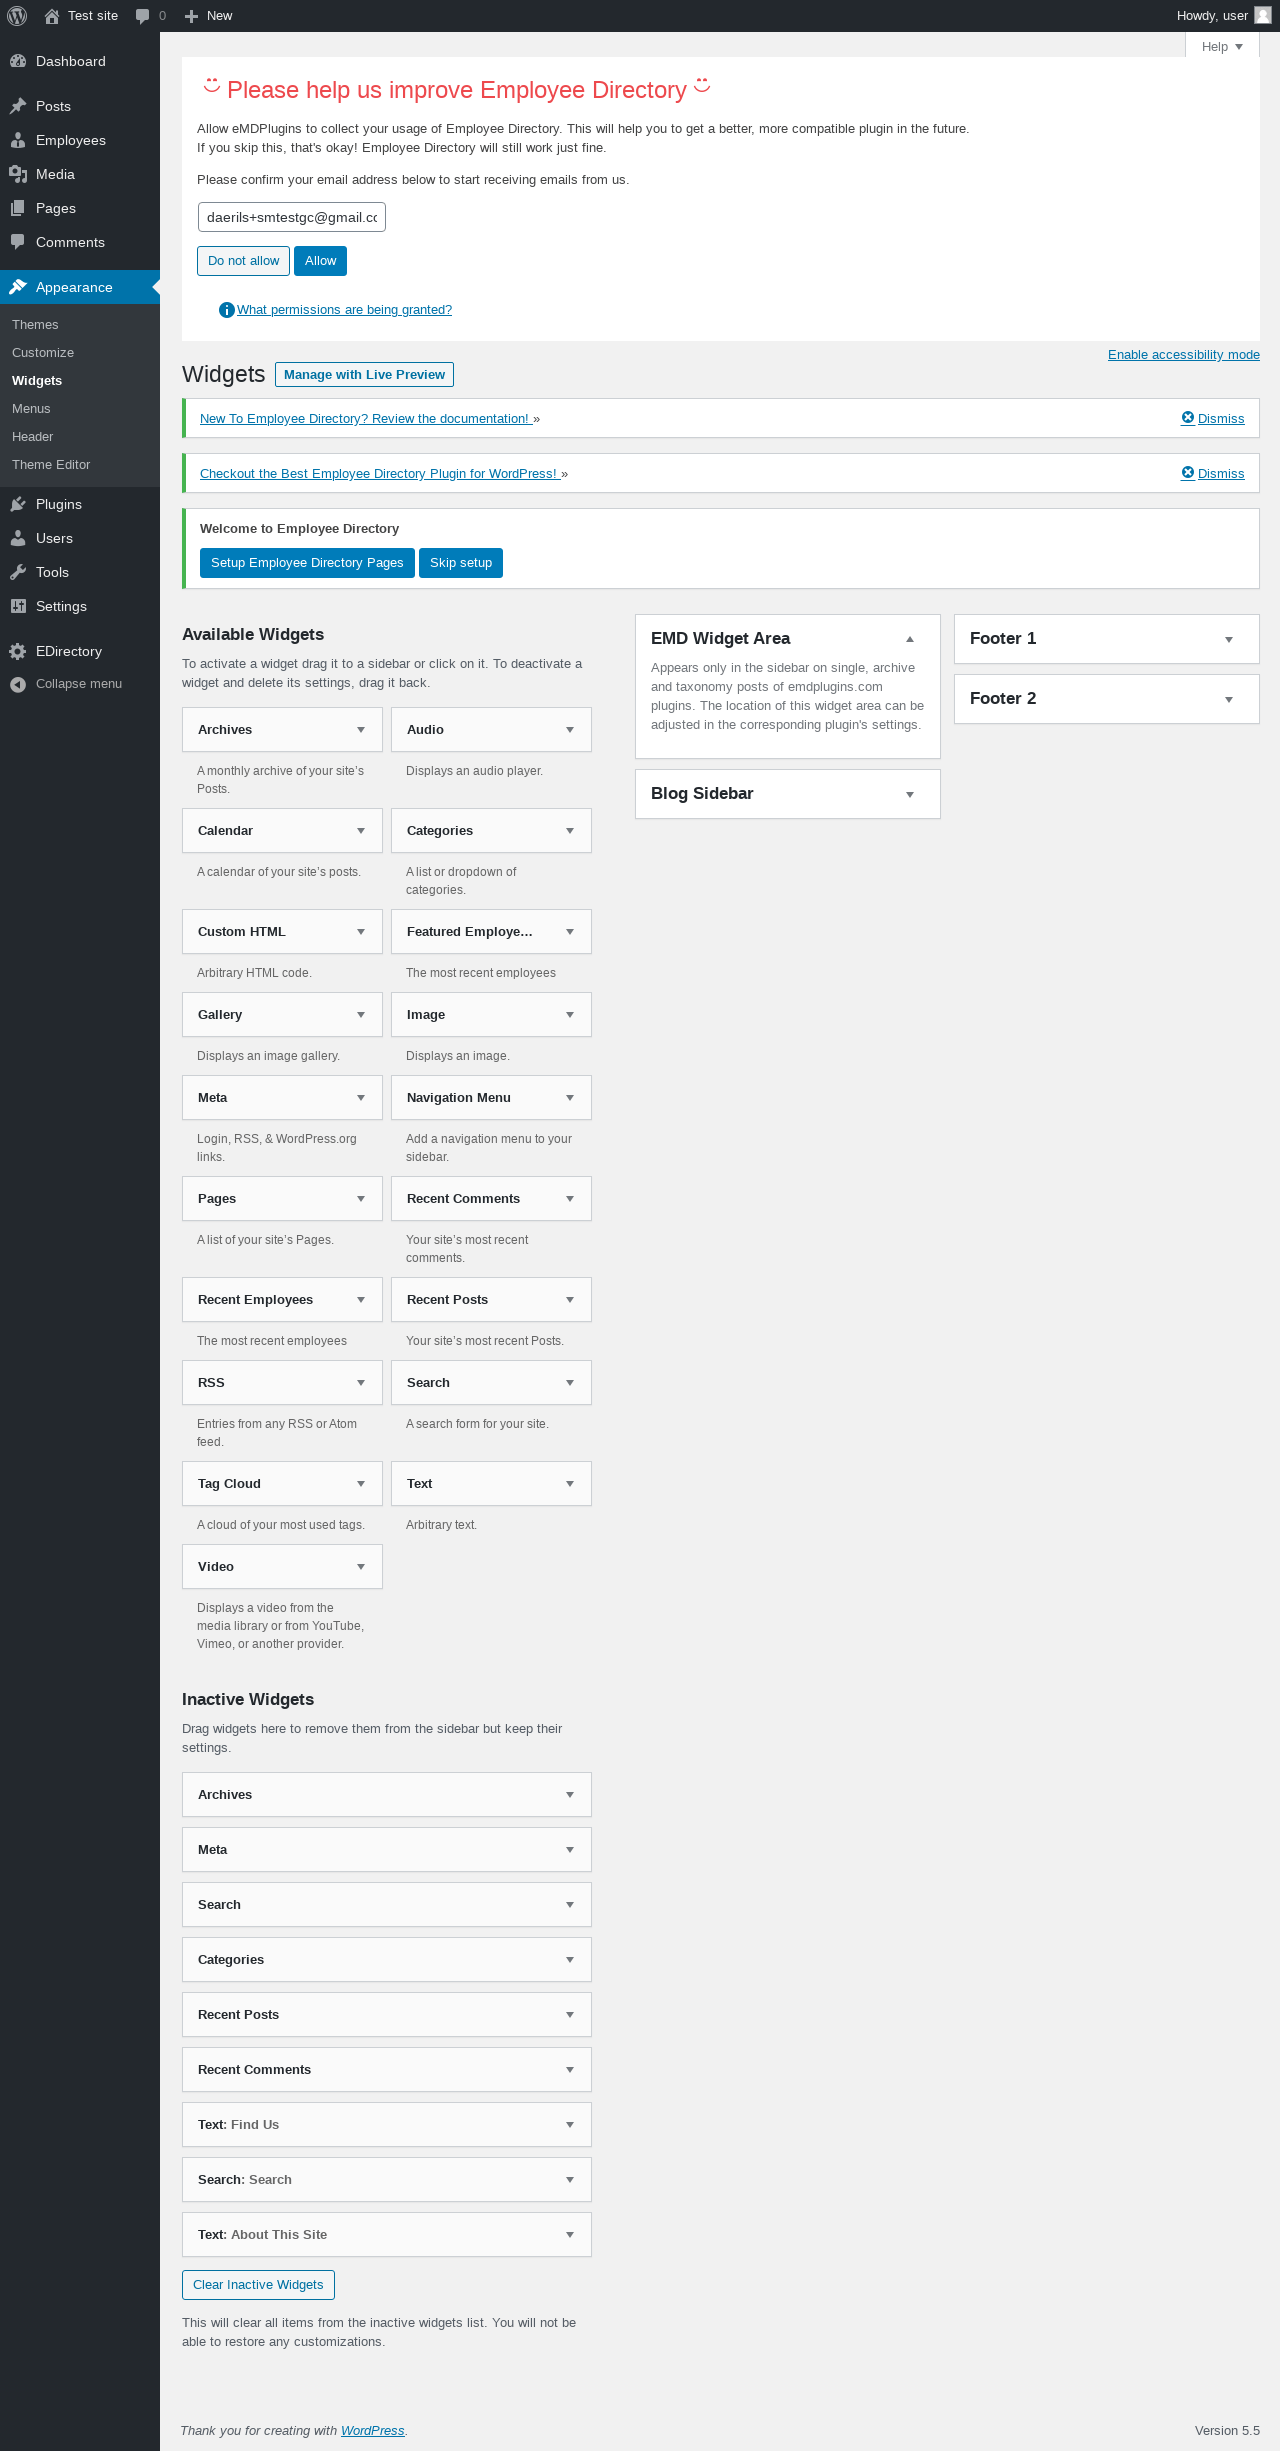
Task: Dismiss the documentation review notice
Action: (x=1213, y=419)
